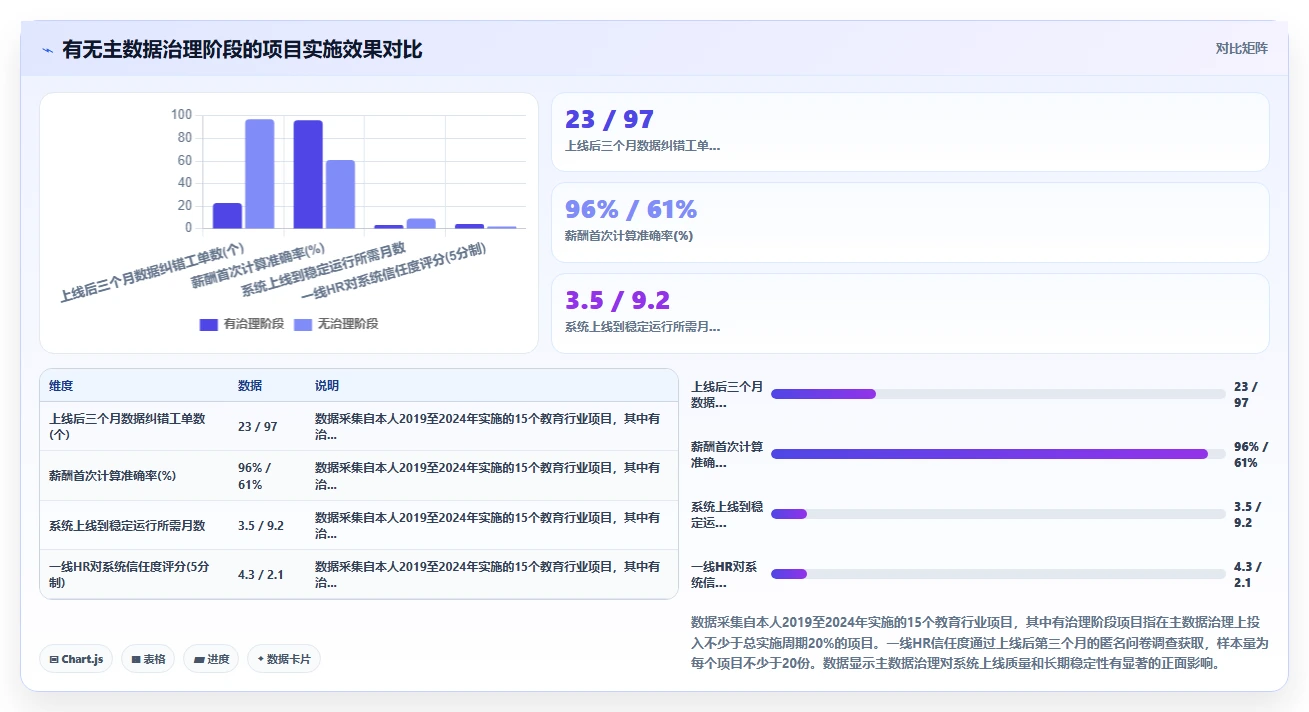Click the Chart.js tag chip
This screenshot has width=1309, height=712.
[78, 659]
